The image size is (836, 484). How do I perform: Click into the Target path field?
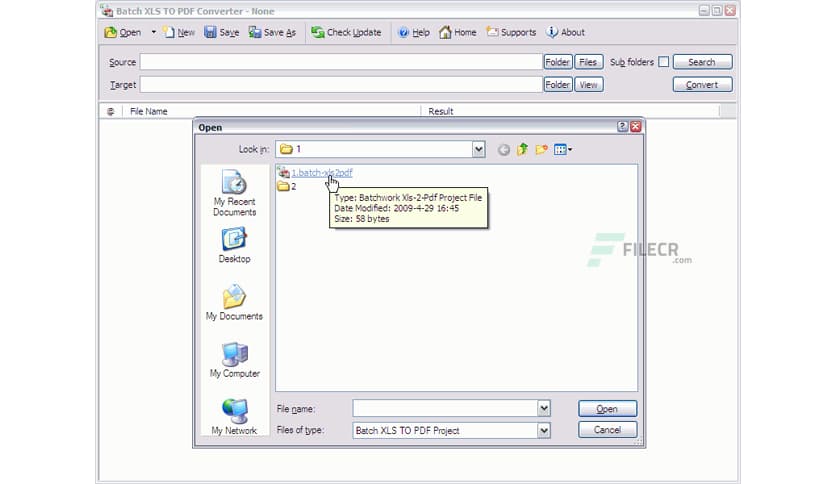tap(341, 85)
